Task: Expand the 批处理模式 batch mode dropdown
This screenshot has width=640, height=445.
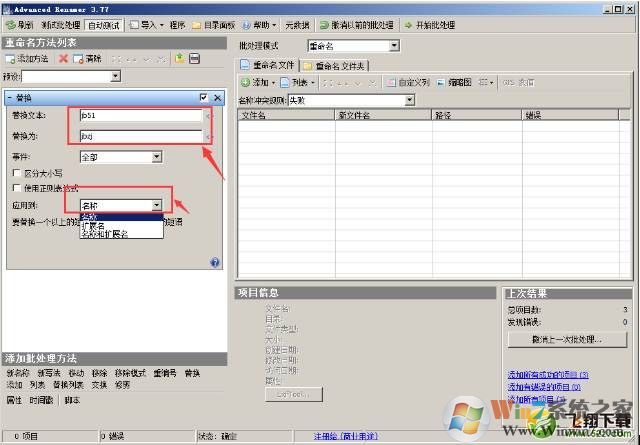Action: [394, 45]
